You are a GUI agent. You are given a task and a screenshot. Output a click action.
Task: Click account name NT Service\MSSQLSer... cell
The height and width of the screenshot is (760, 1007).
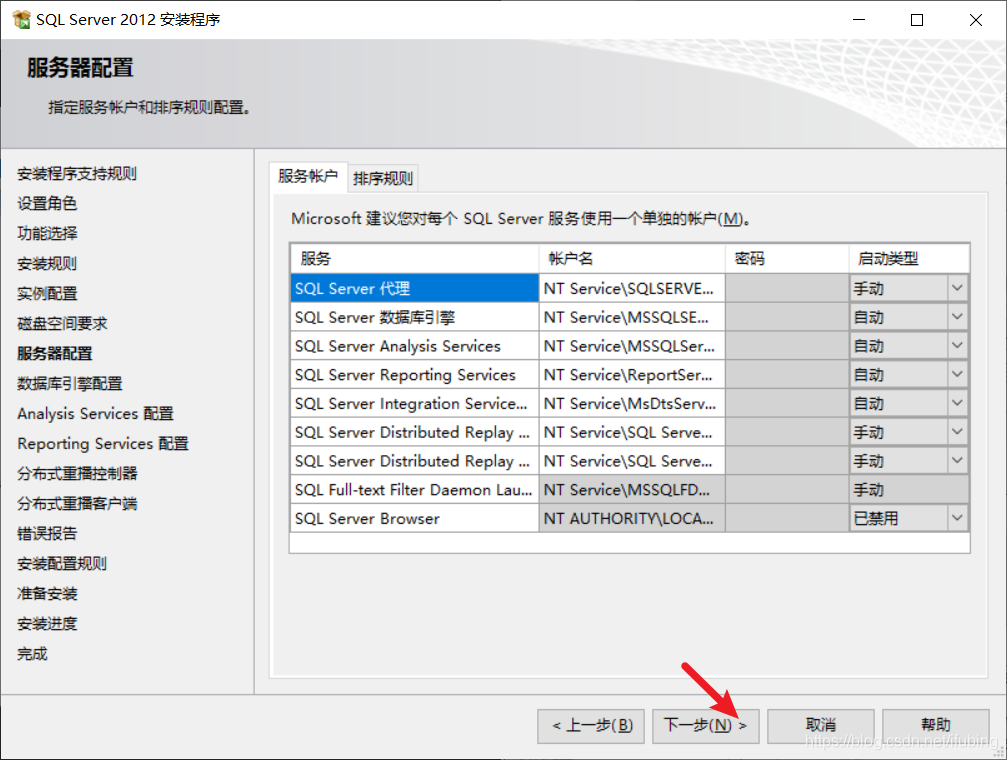(632, 346)
